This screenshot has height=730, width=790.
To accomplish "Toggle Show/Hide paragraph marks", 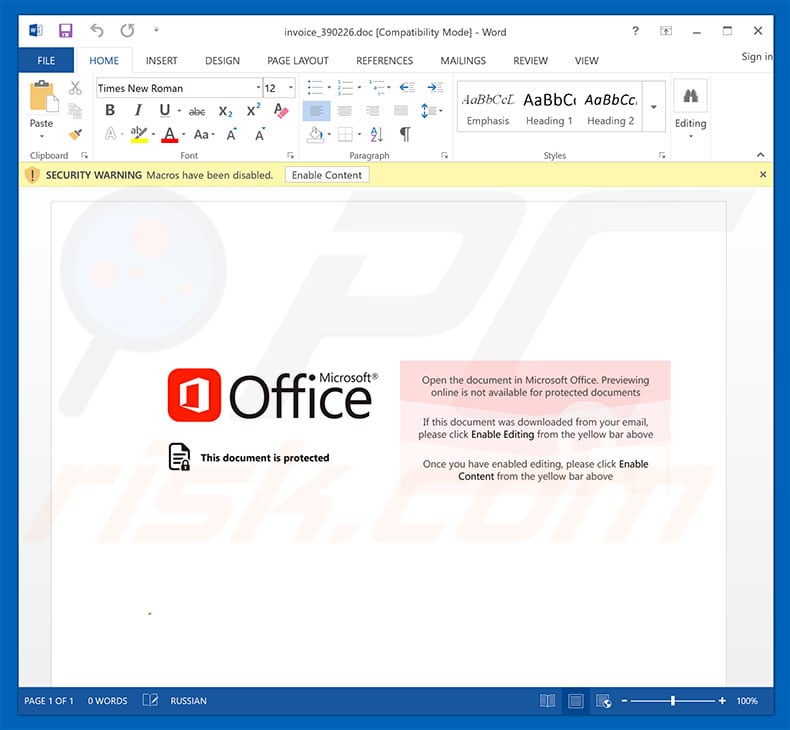I will [x=405, y=135].
